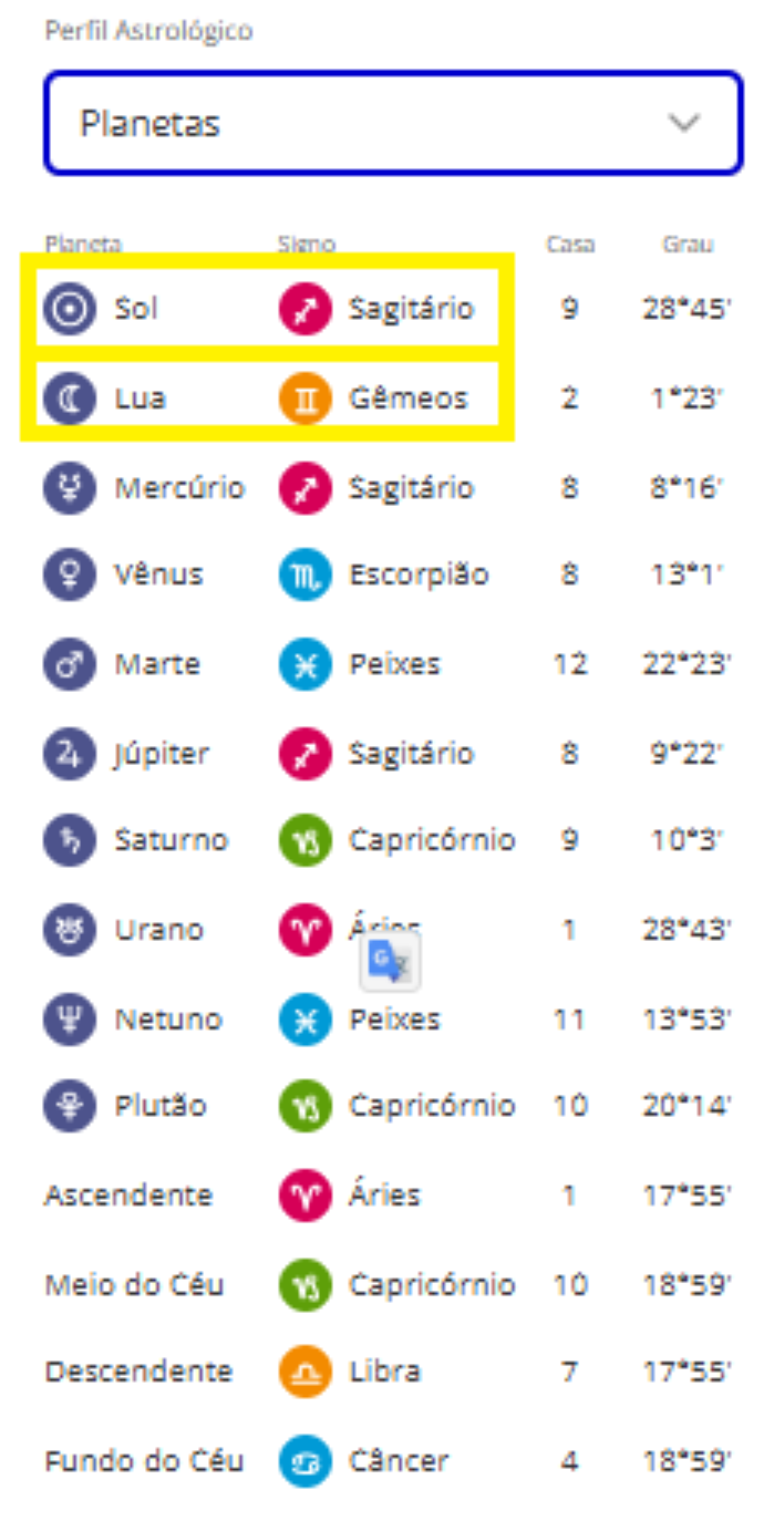Click the Vênus planet icon
The width and height of the screenshot is (774, 1521).
tap(69, 575)
